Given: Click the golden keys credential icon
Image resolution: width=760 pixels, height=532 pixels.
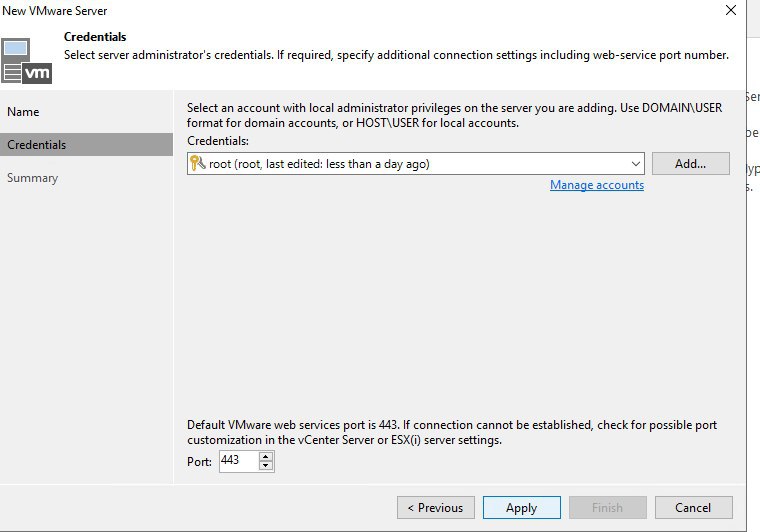Looking at the screenshot, I should (x=198, y=163).
